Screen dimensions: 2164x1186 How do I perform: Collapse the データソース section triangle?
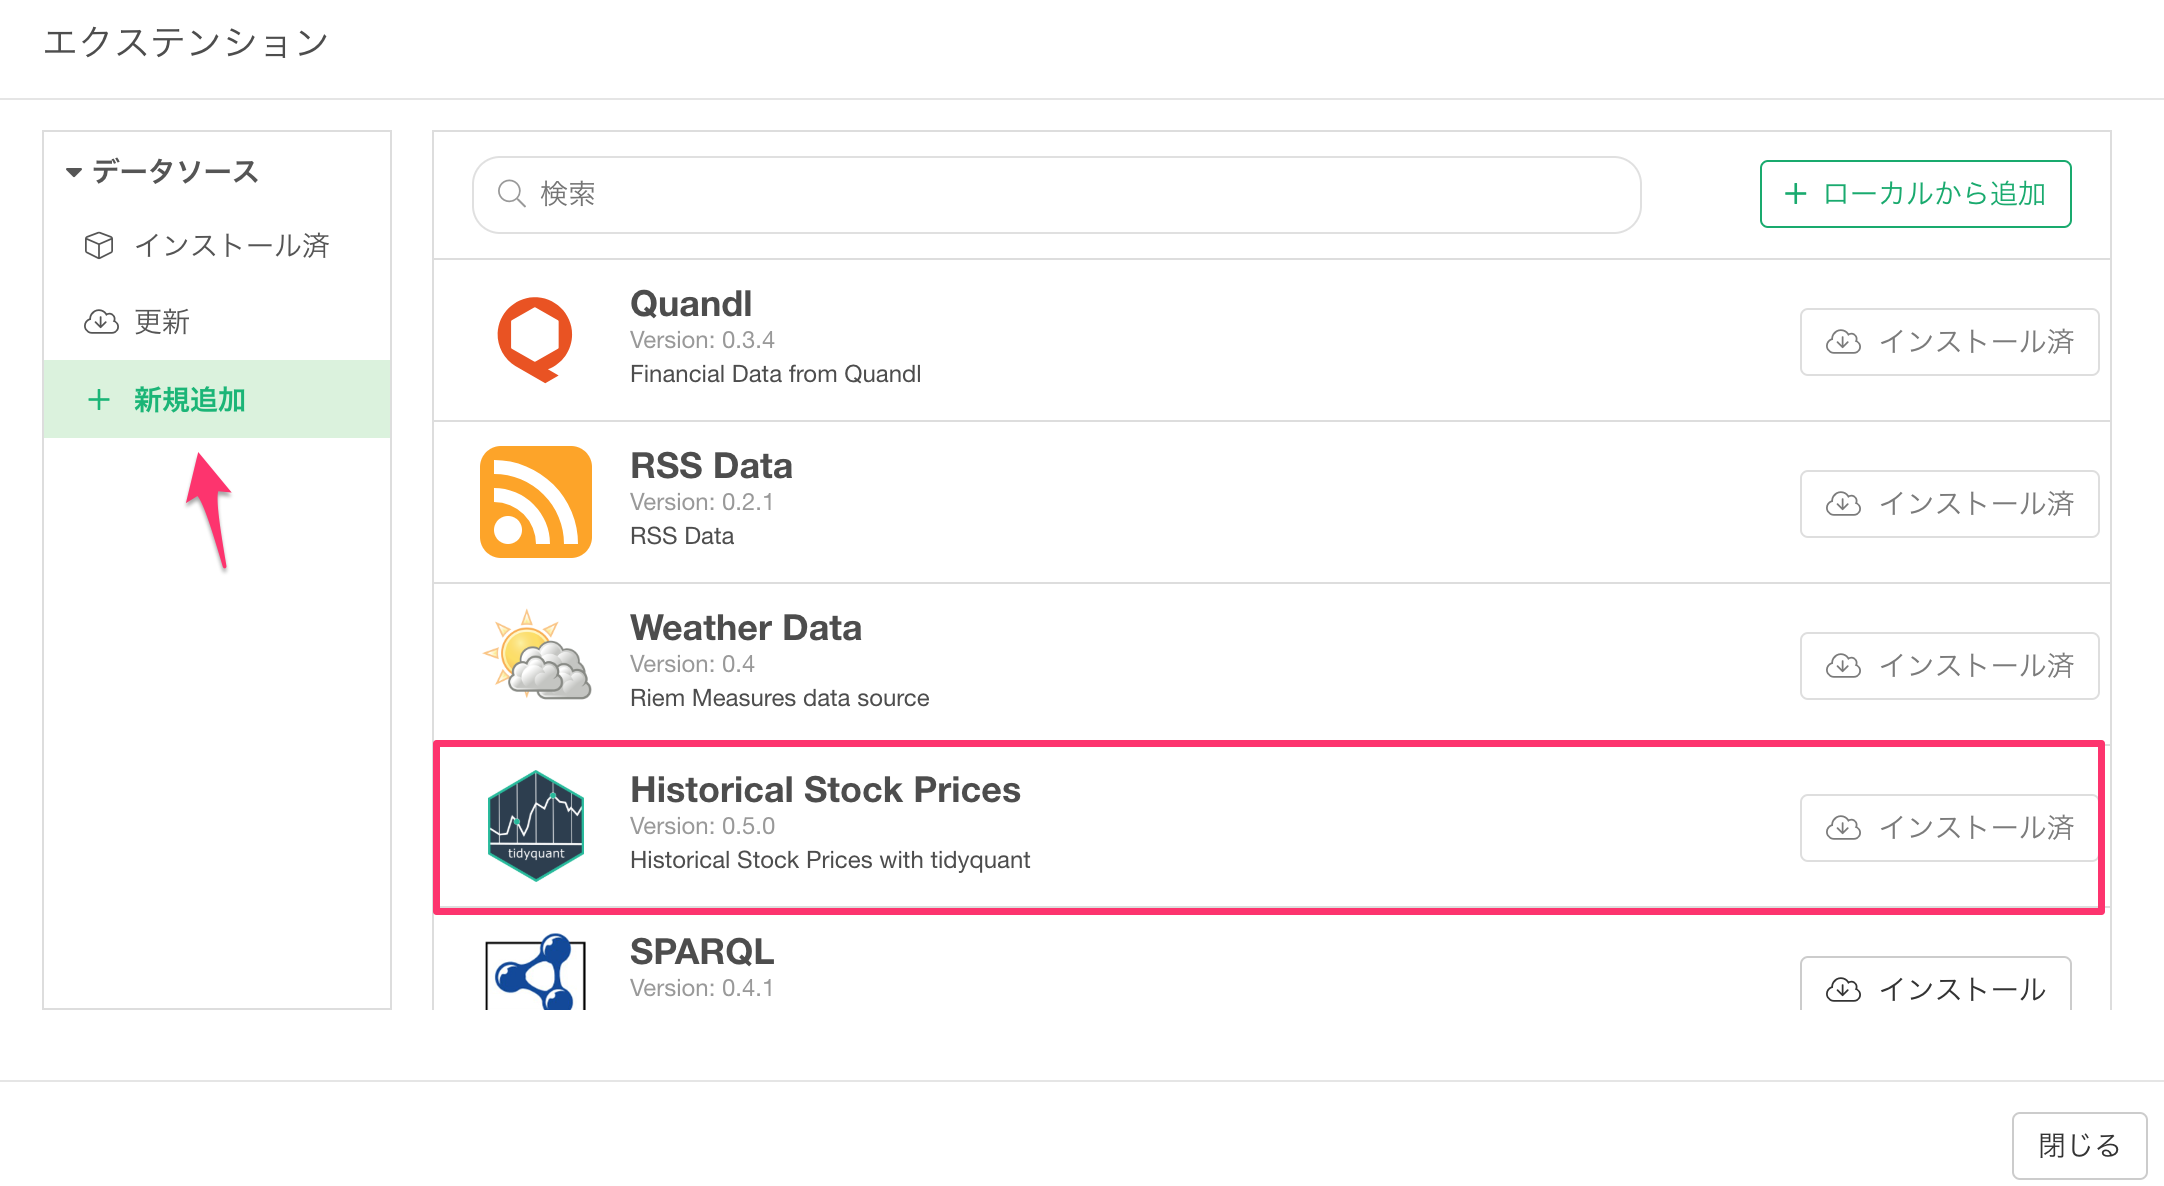tap(74, 172)
